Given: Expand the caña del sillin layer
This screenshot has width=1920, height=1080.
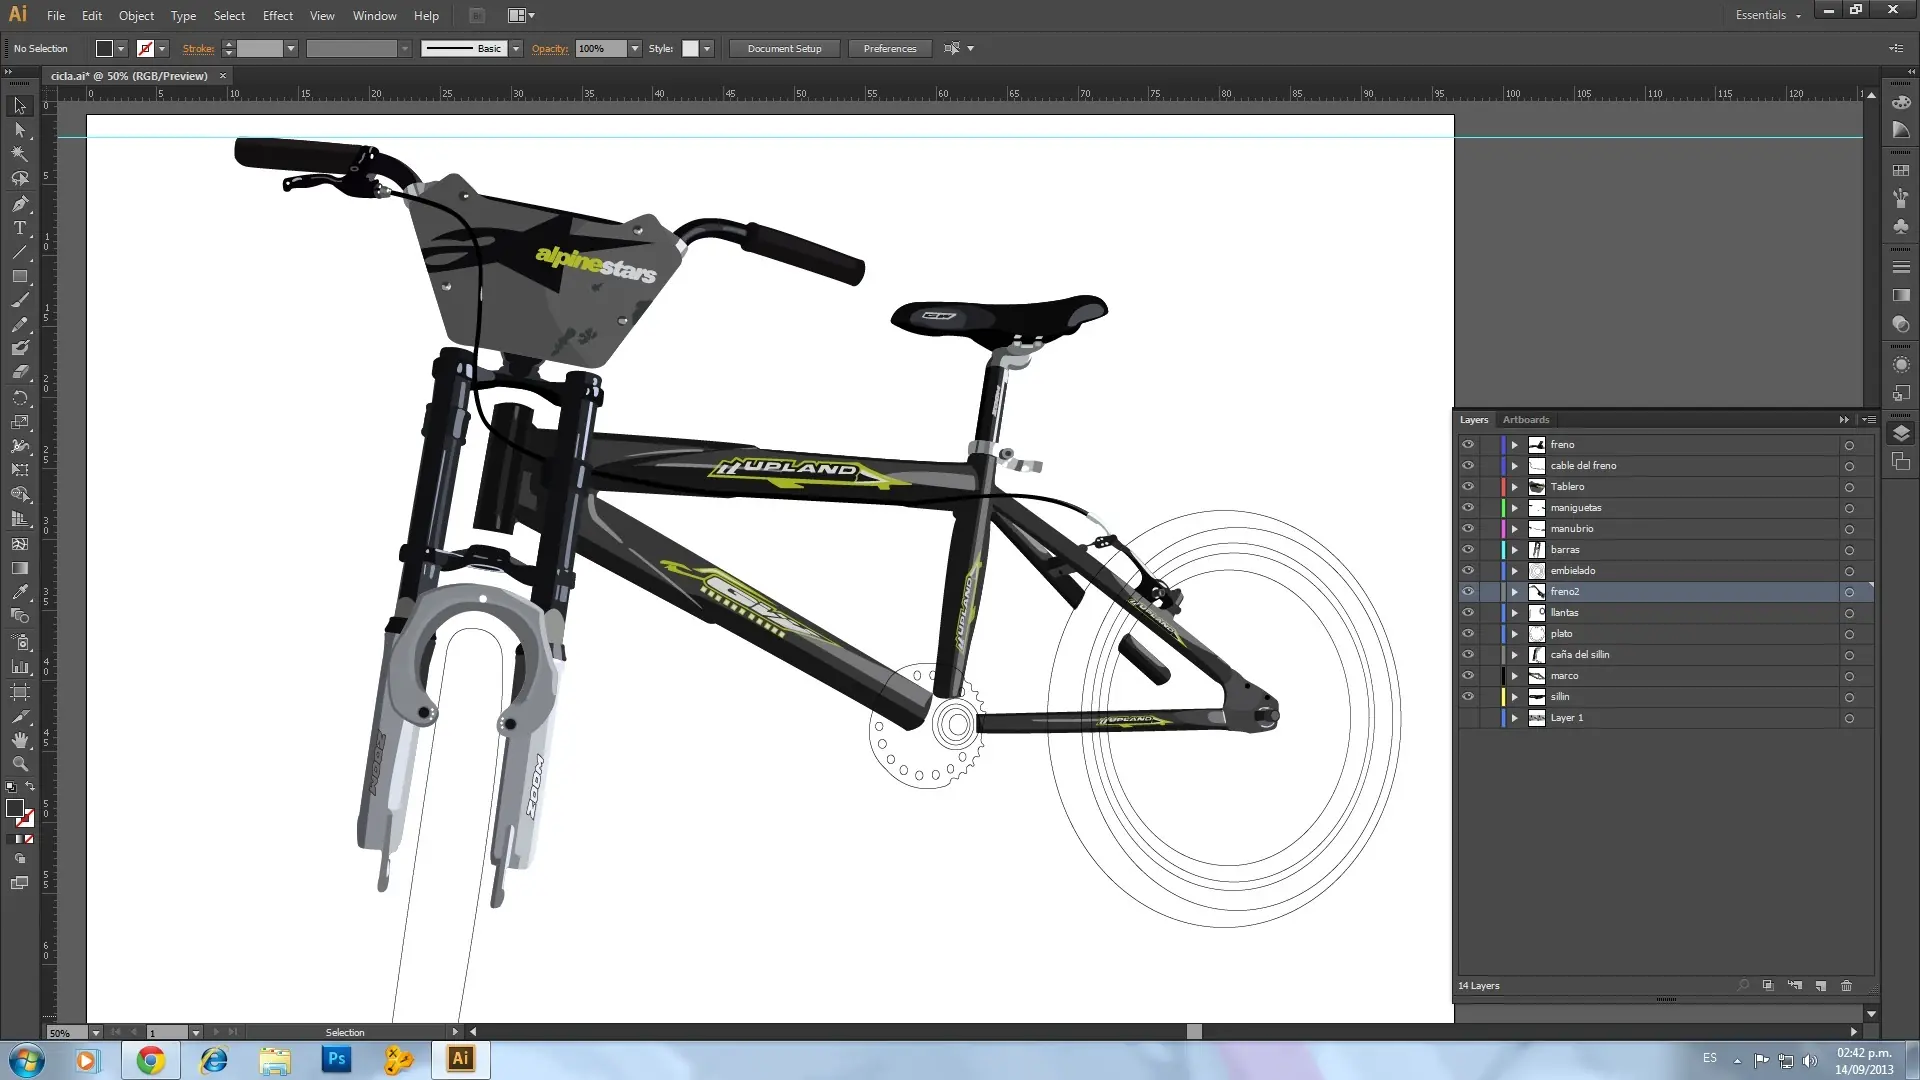Looking at the screenshot, I should [x=1515, y=655].
